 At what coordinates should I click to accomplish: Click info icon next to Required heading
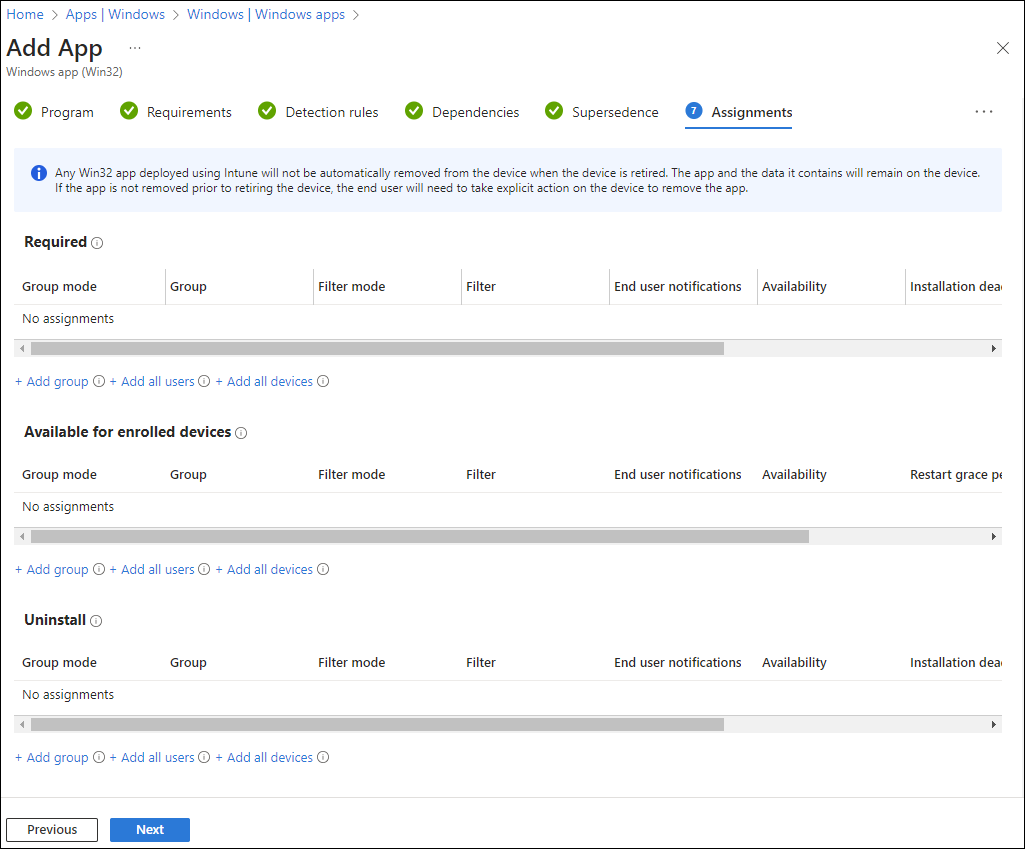[97, 243]
